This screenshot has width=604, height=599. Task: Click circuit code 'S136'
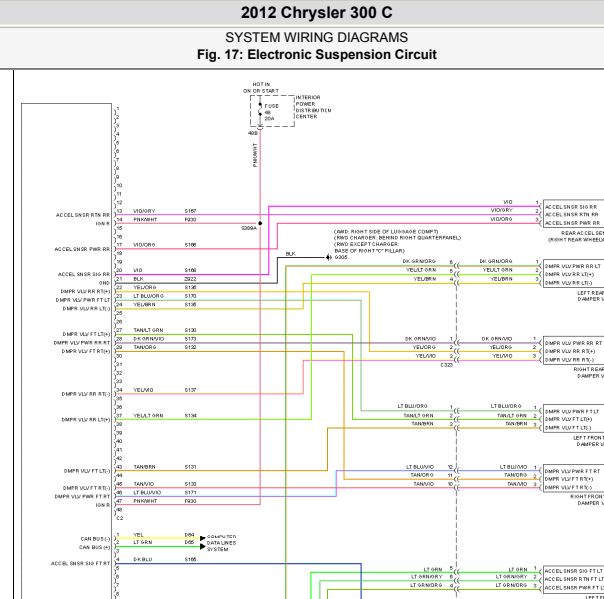point(190,305)
